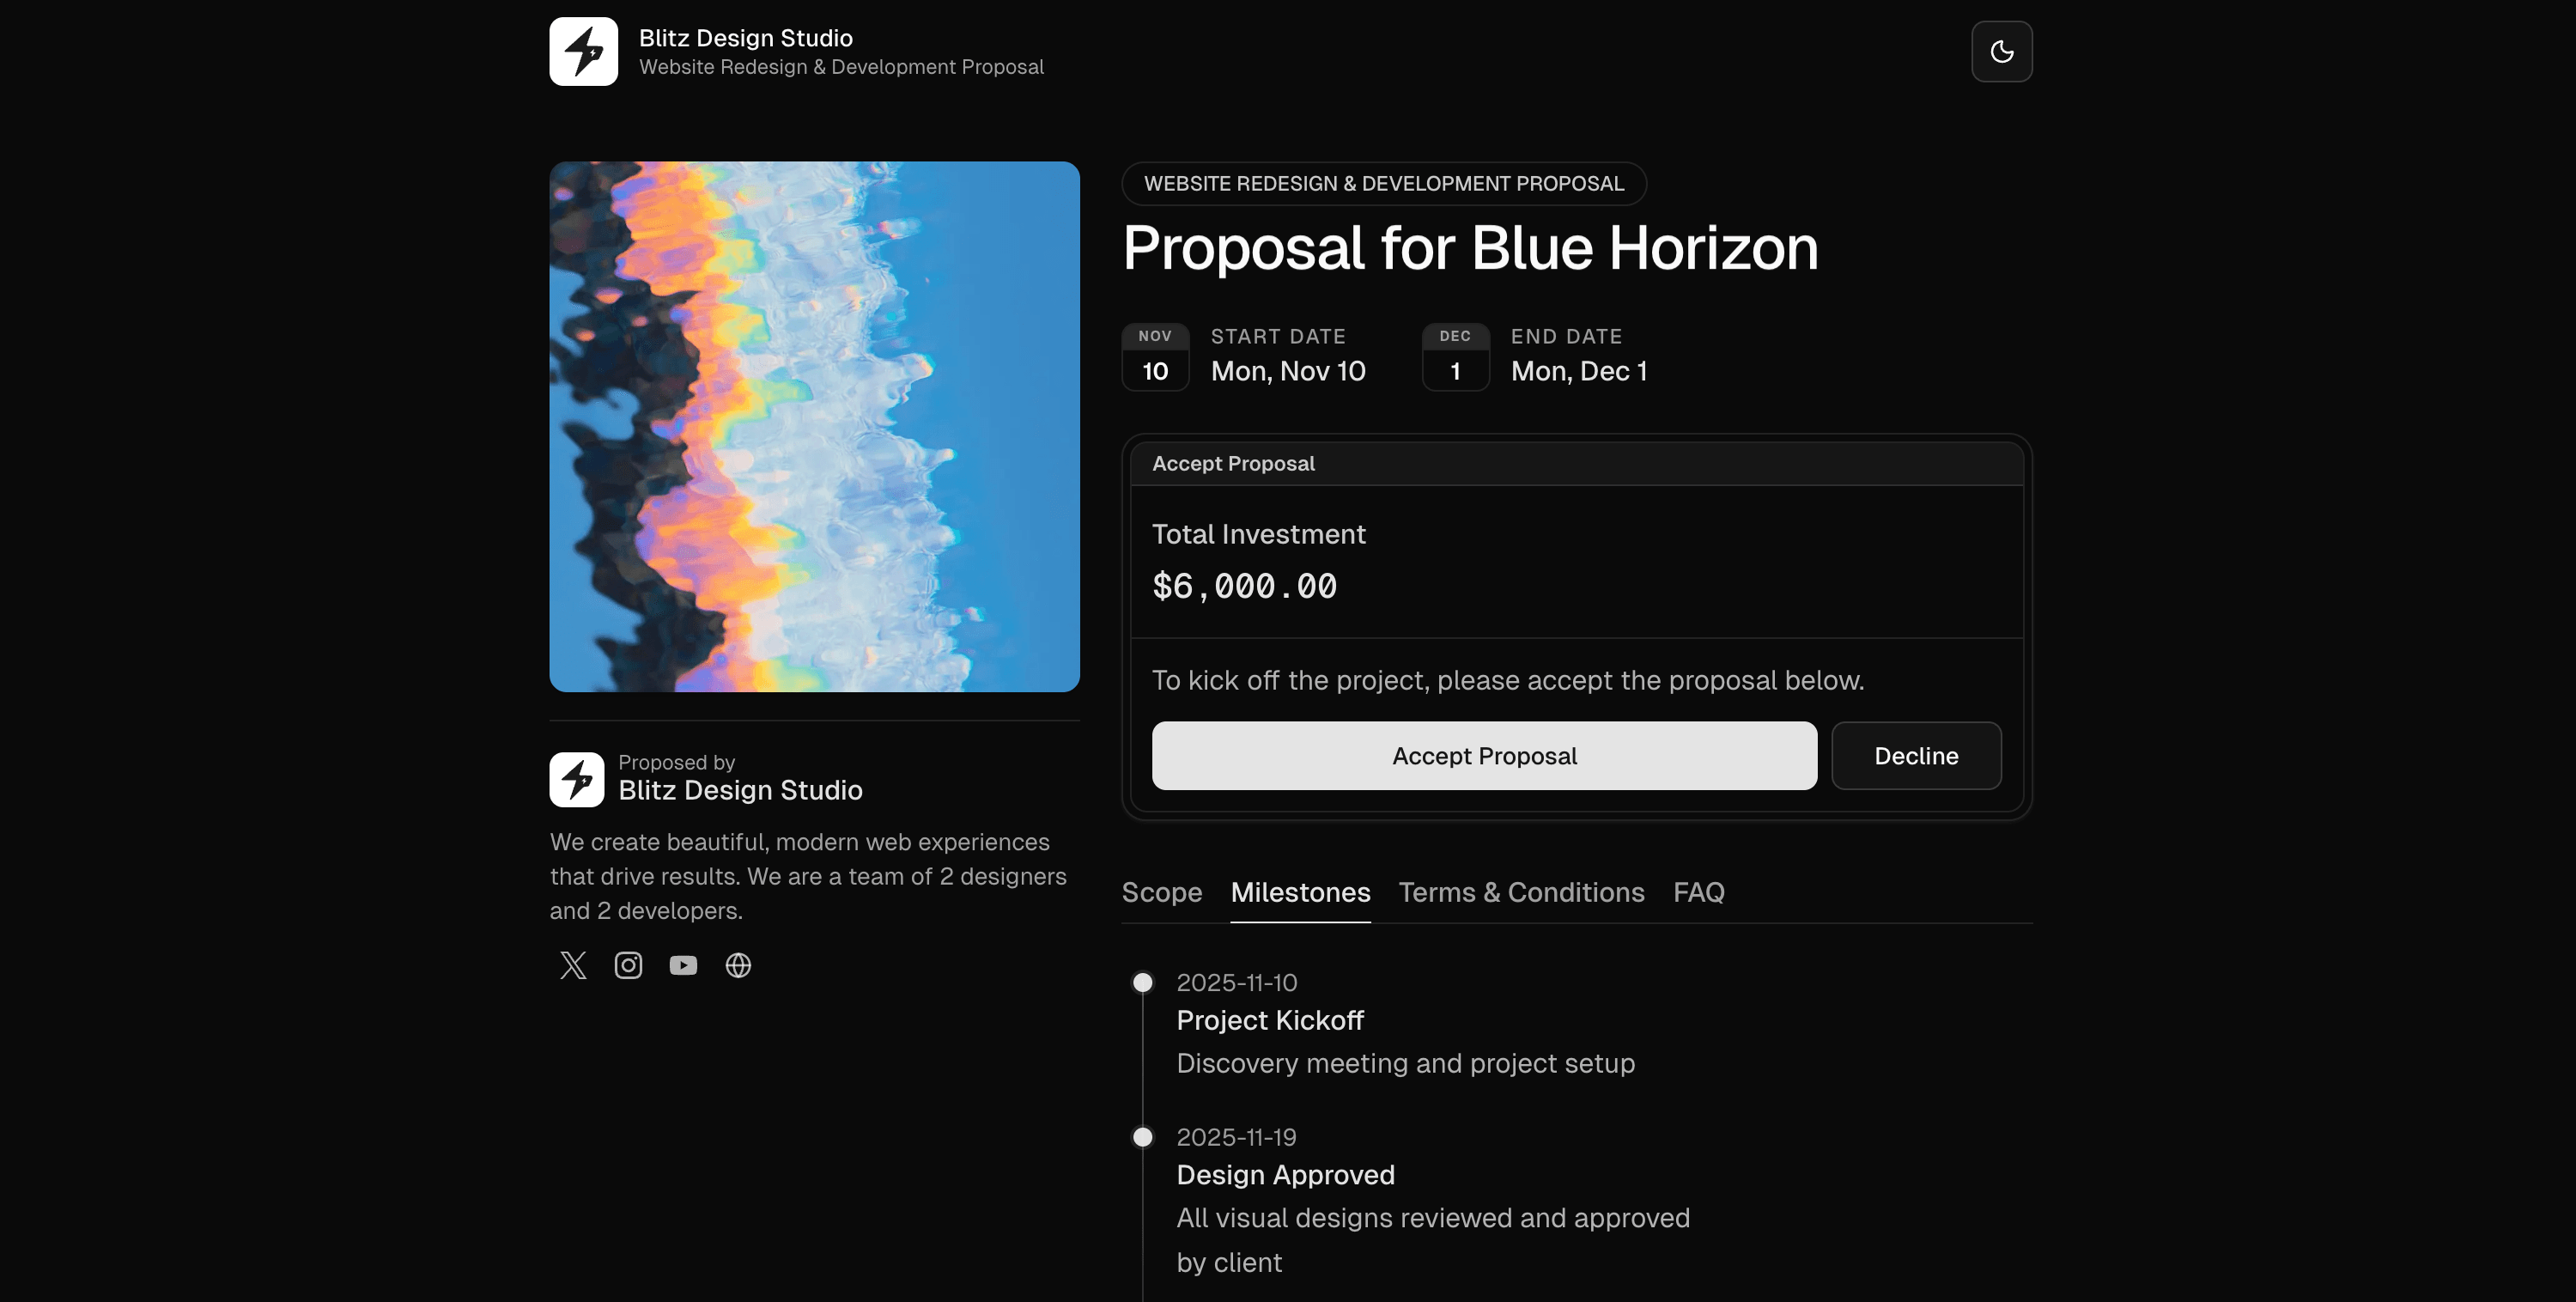Open the Terms & Conditions tab
The height and width of the screenshot is (1302, 2576).
pos(1521,892)
